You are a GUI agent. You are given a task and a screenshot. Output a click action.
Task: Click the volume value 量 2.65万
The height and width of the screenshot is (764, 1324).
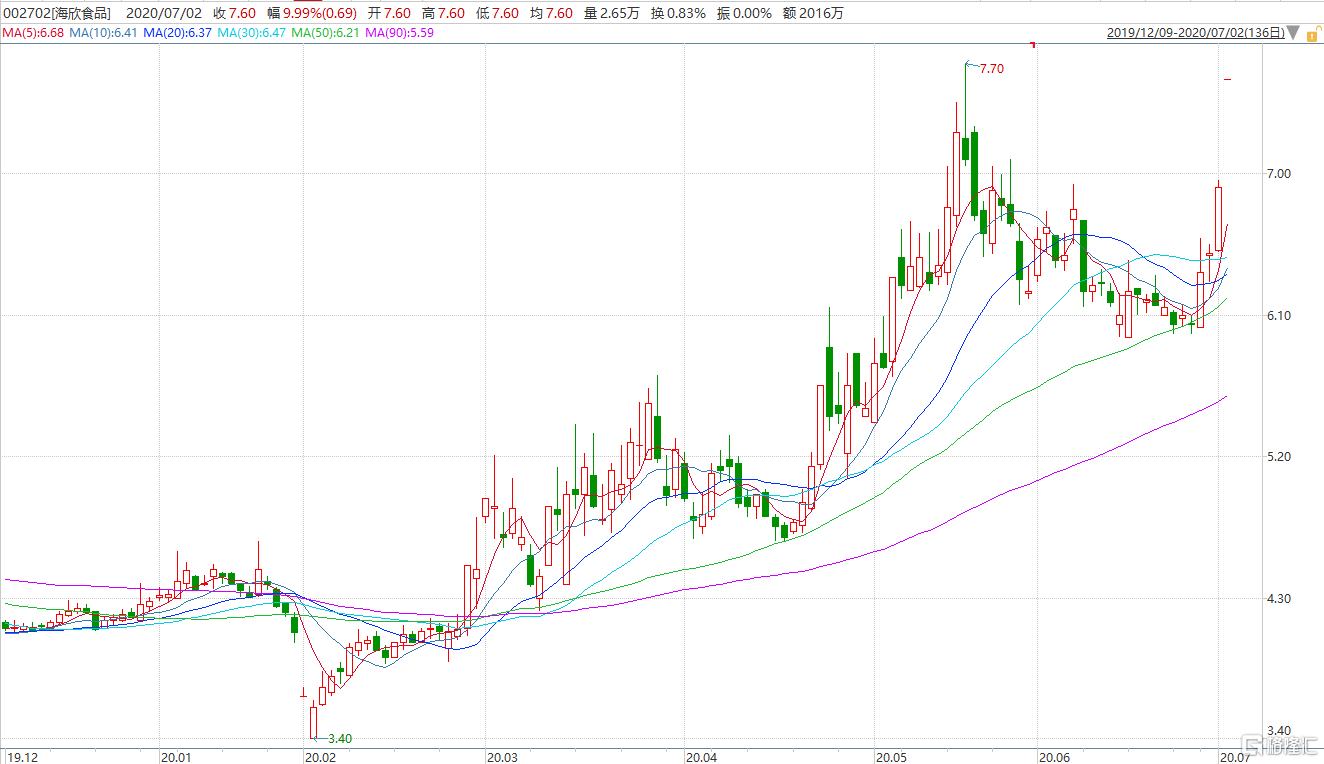point(612,13)
